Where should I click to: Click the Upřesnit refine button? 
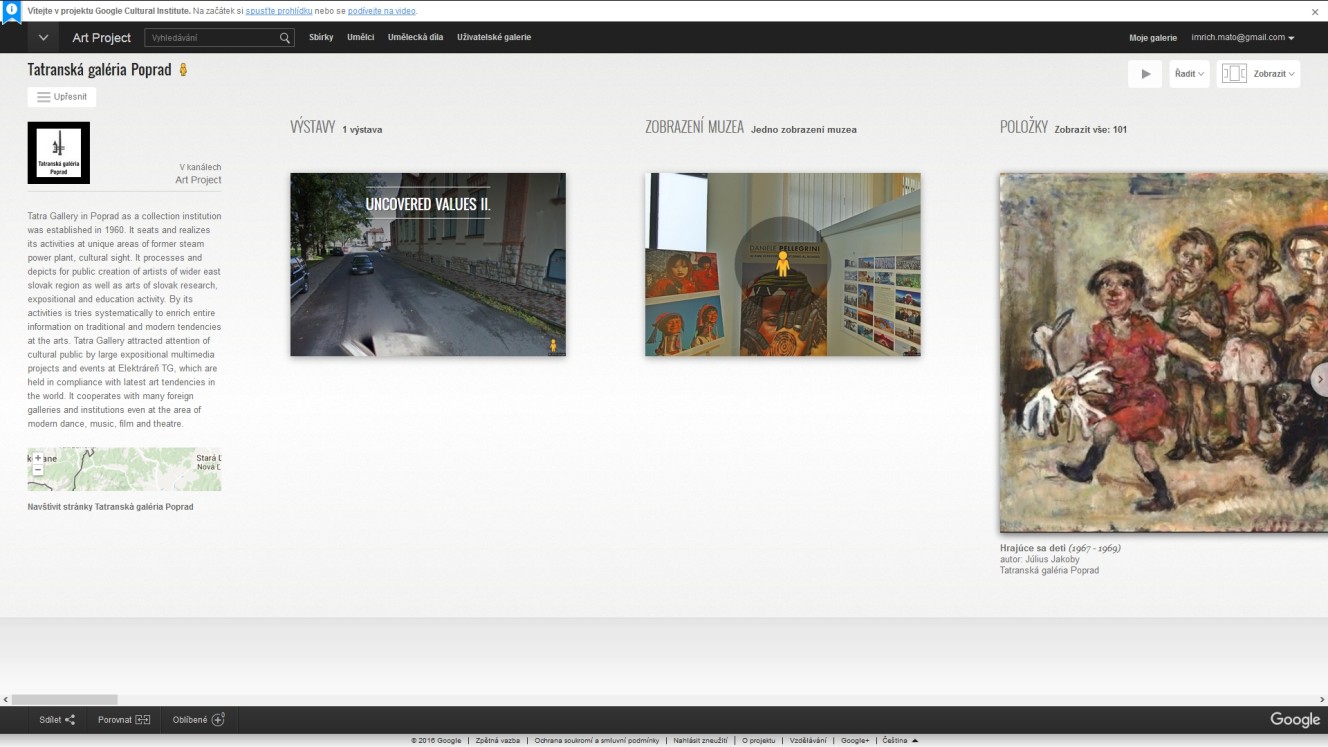point(62,97)
